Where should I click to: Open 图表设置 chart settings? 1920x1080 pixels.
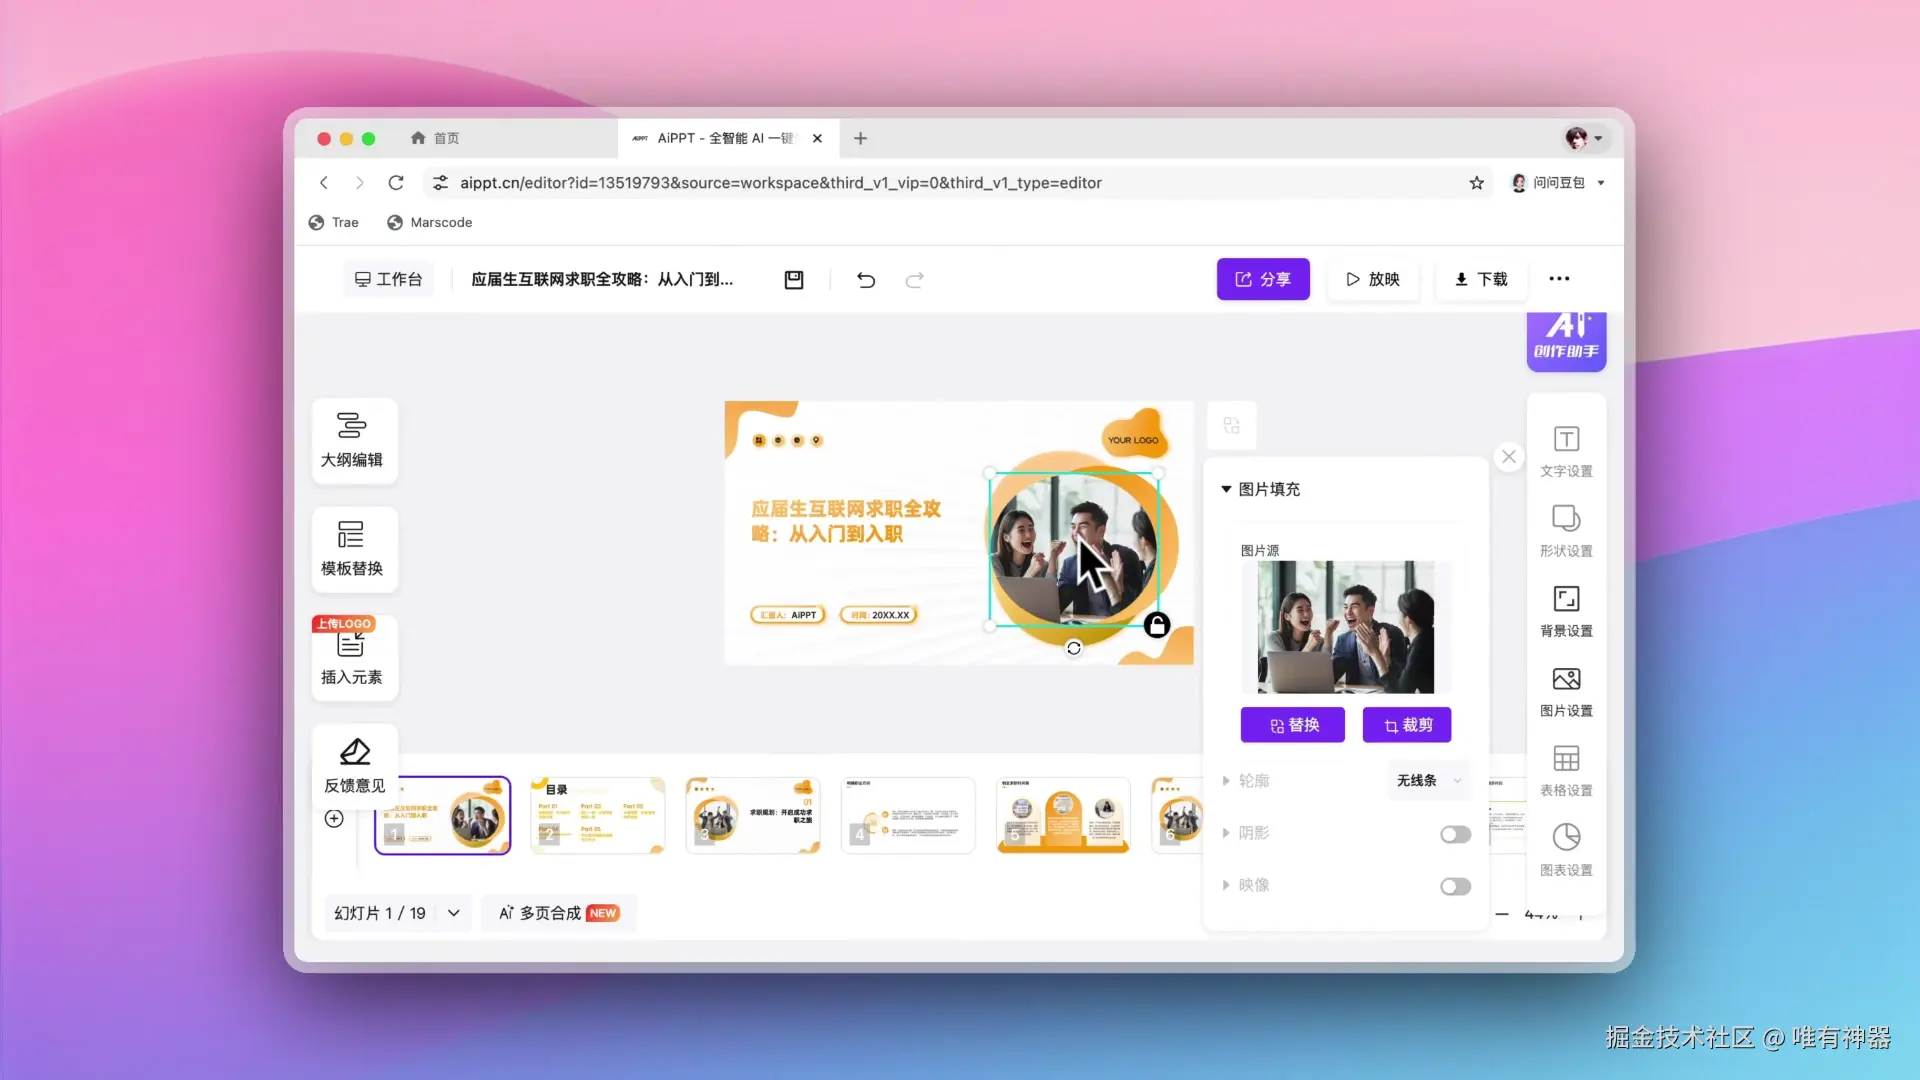click(1566, 849)
